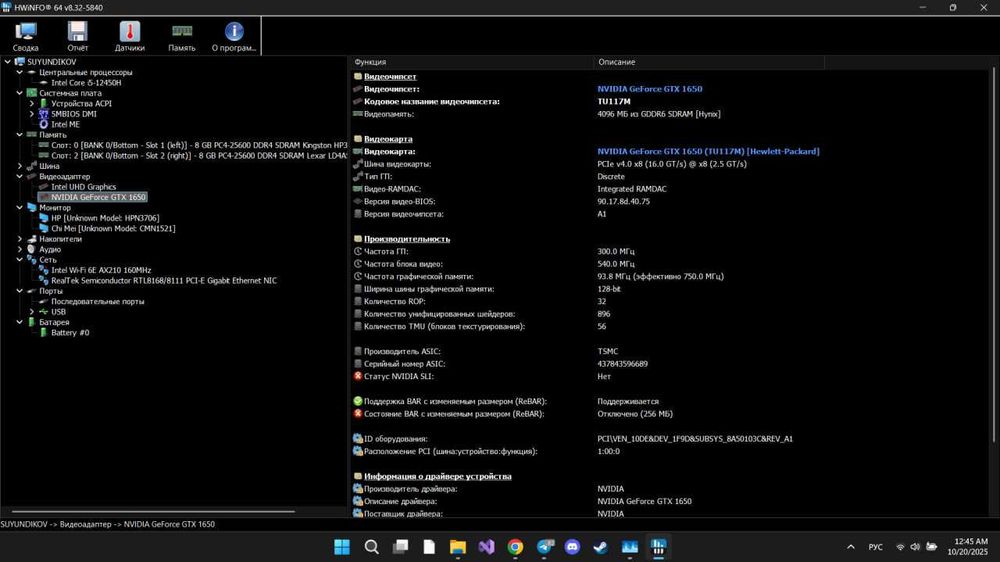Expand the Накопители tree node
The image size is (1000, 562).
pos(20,239)
